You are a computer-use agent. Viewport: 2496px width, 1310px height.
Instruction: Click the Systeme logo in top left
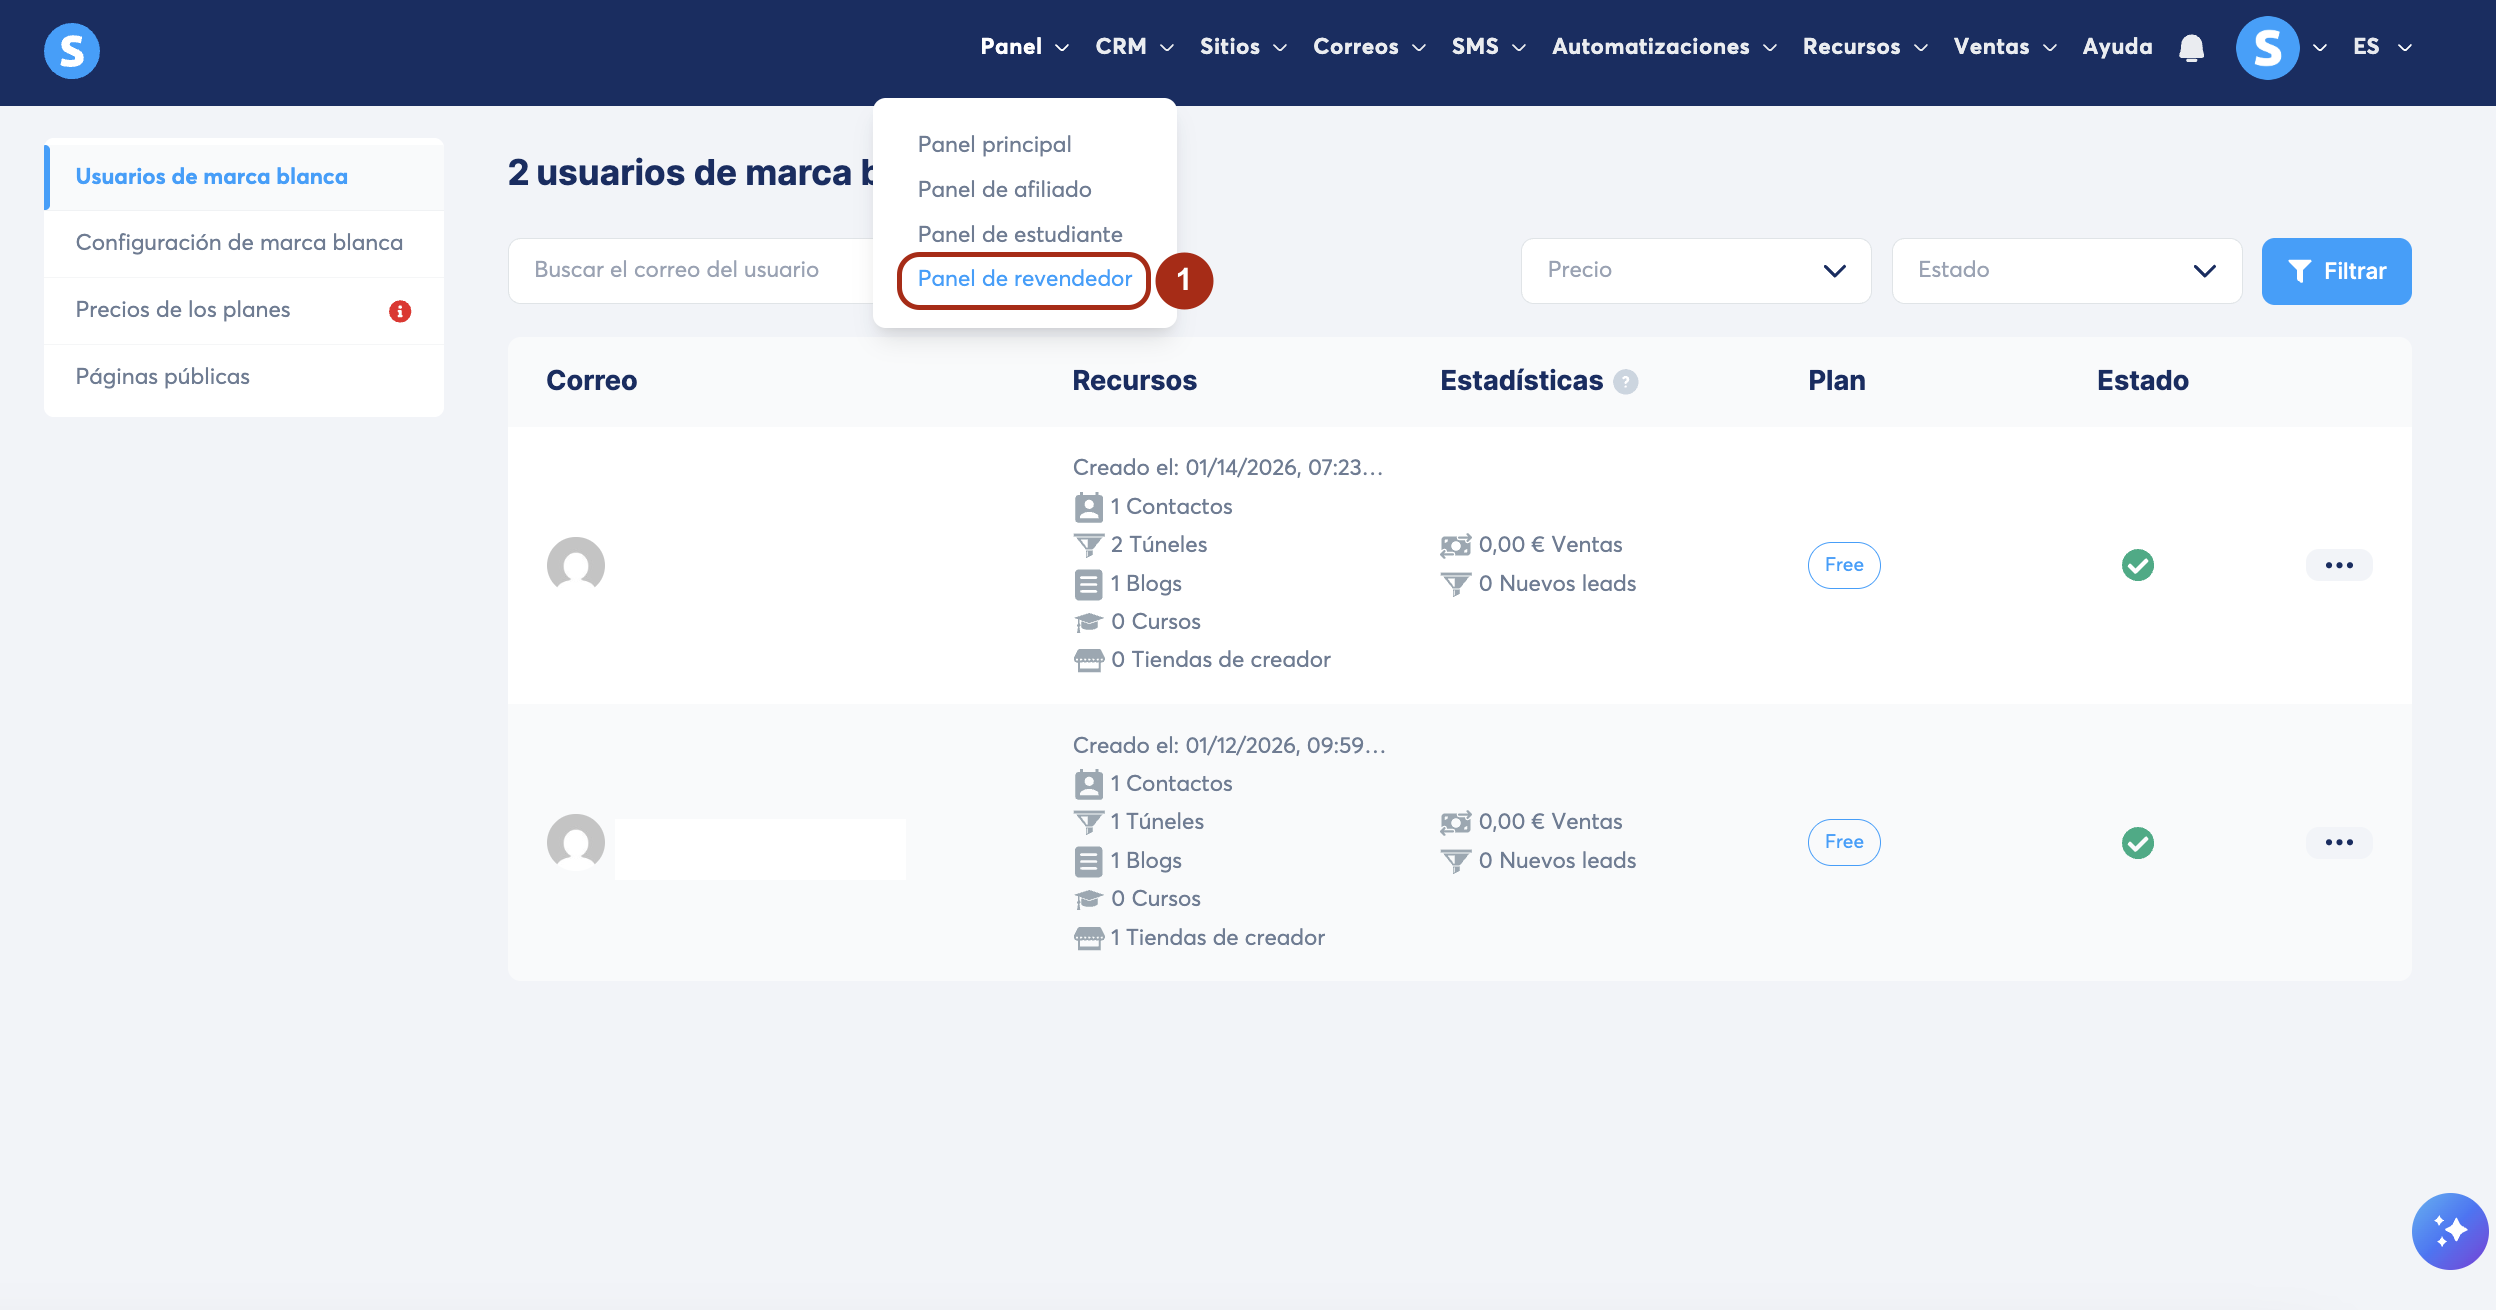72,51
